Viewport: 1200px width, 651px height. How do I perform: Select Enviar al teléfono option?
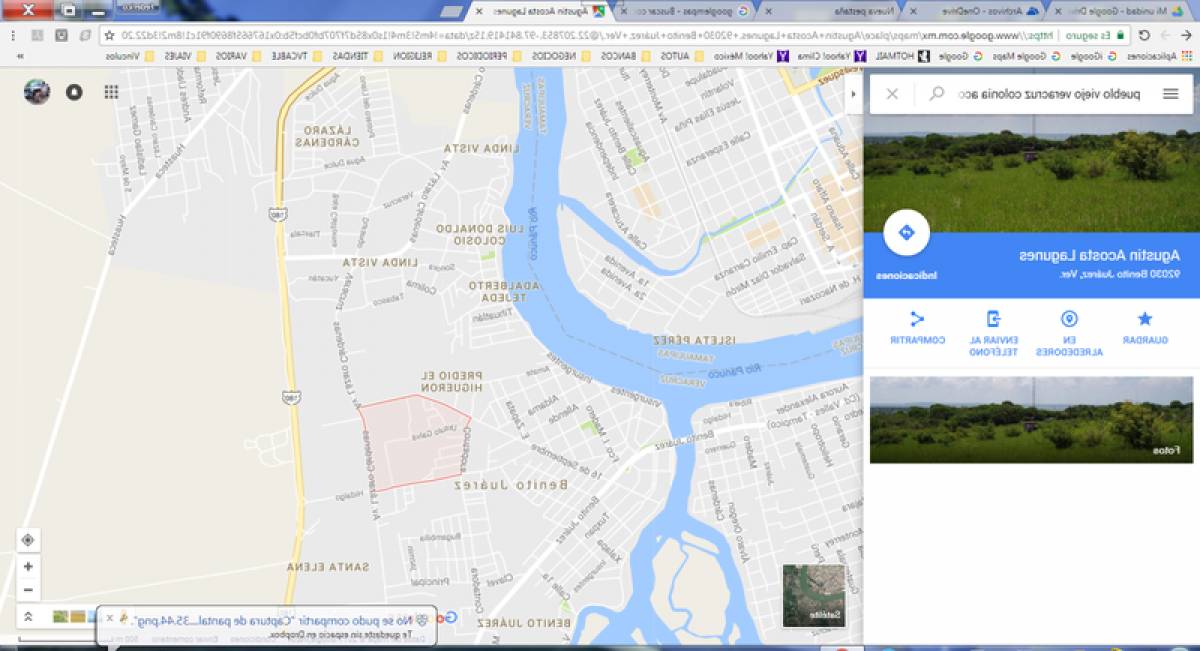pyautogui.click(x=993, y=320)
